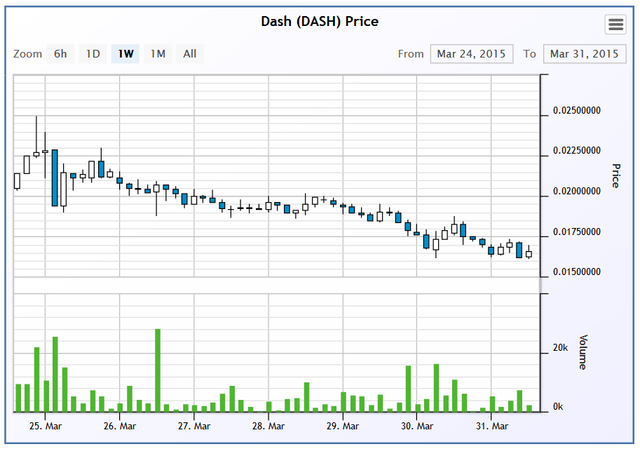
Task: Click the 0.01750000 price label
Action: [577, 232]
